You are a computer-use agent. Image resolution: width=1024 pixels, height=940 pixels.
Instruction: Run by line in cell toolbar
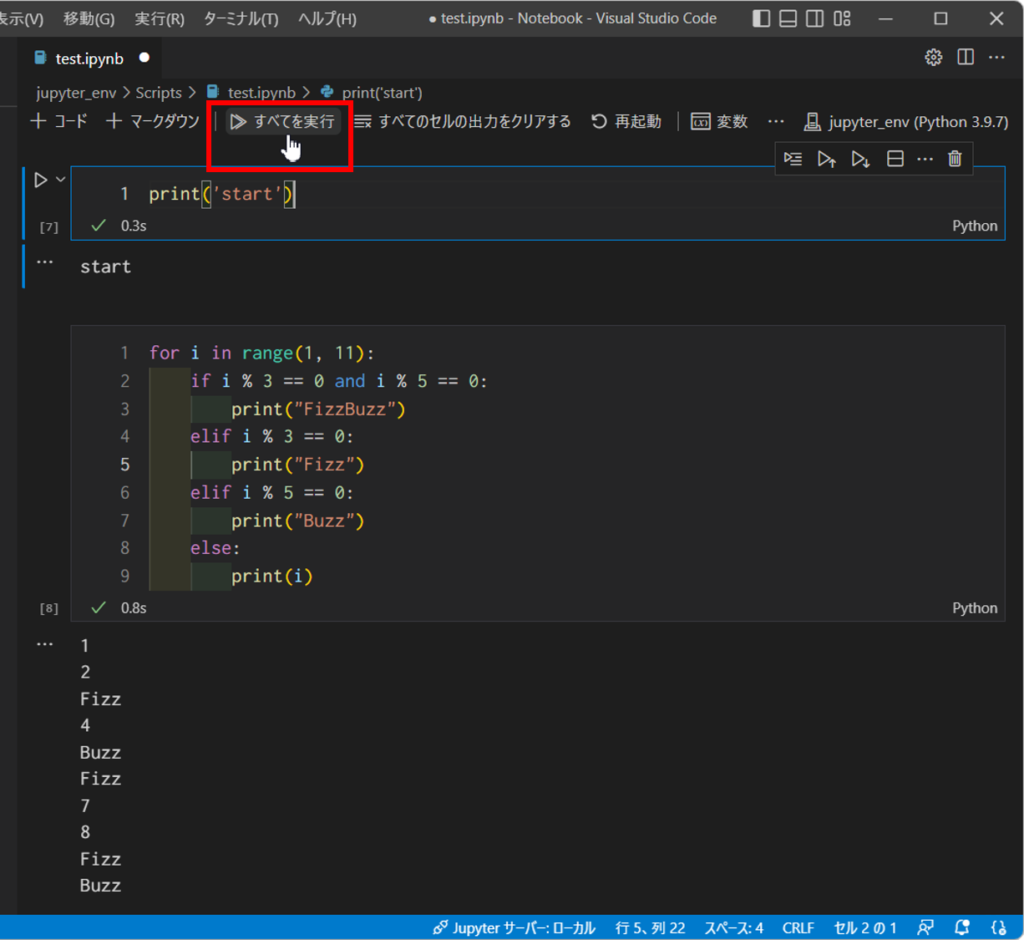click(x=793, y=159)
